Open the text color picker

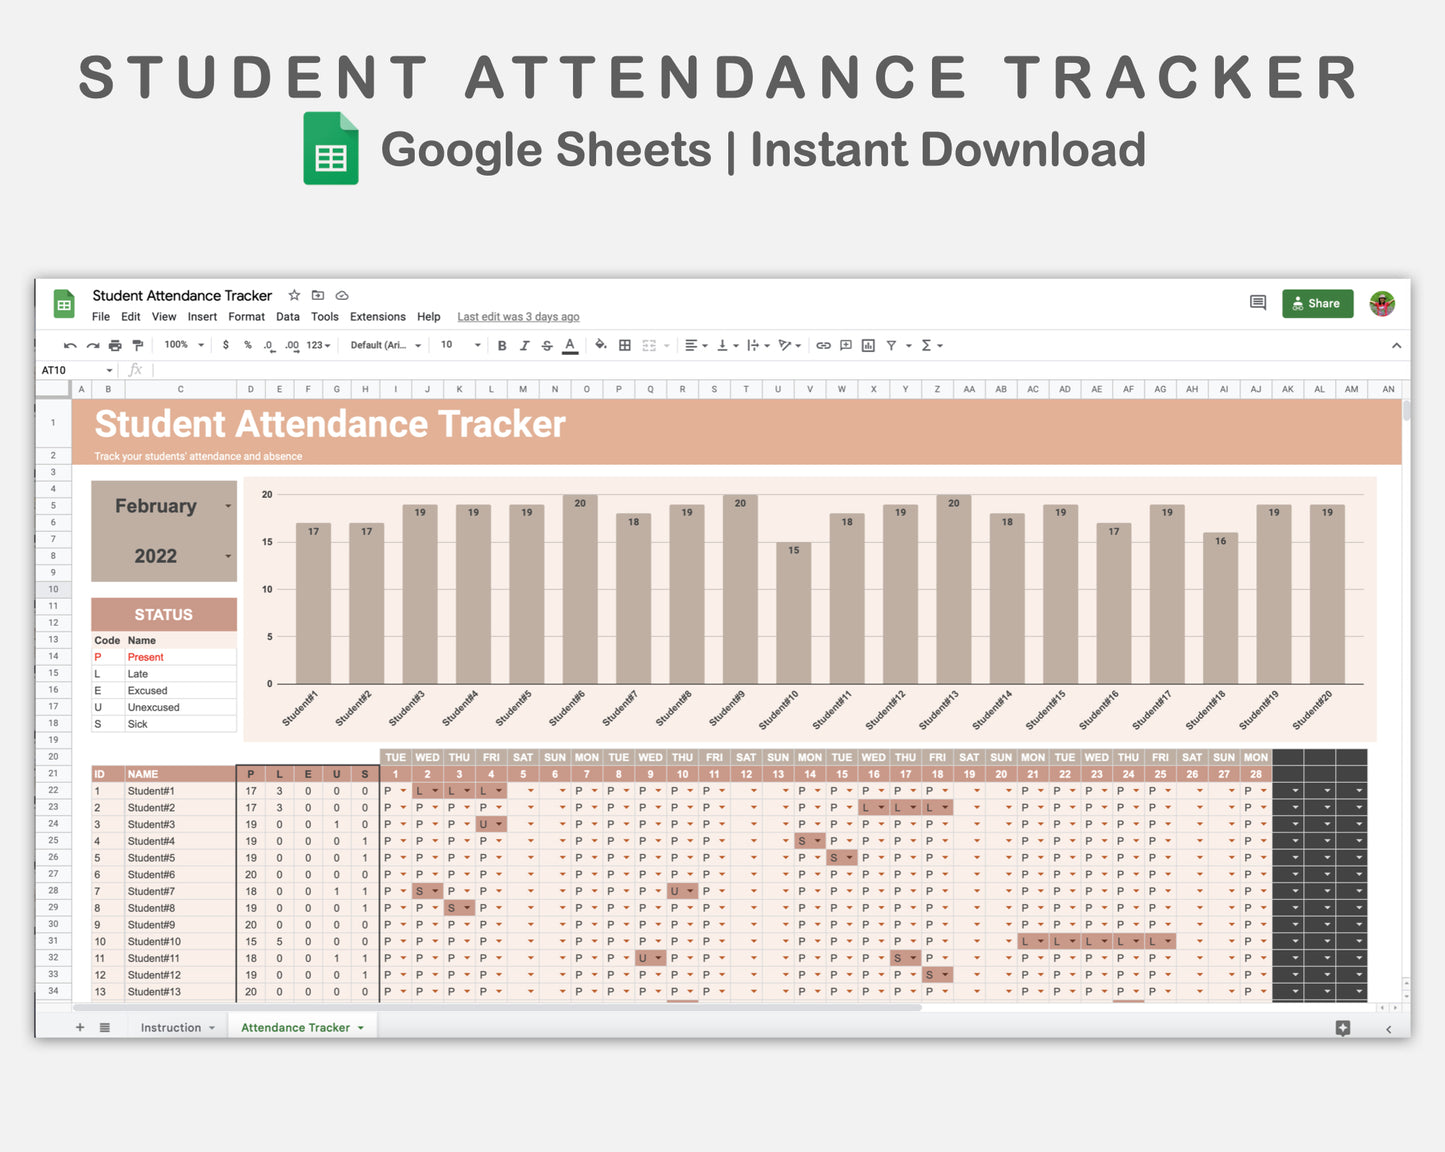[570, 345]
